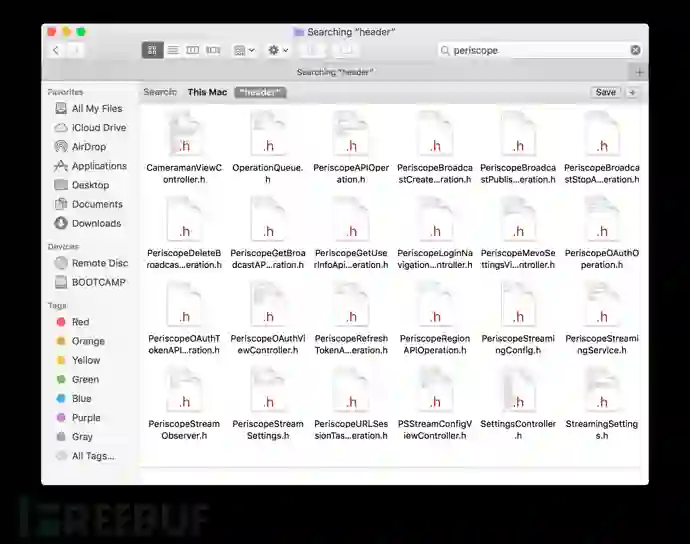Open Desktop folder in sidebar
This screenshot has height=544, width=690.
coord(82,185)
